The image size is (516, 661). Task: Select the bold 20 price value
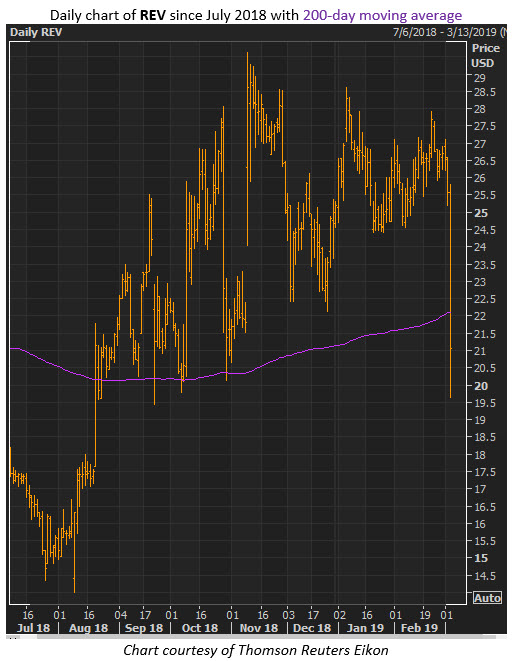coord(481,386)
